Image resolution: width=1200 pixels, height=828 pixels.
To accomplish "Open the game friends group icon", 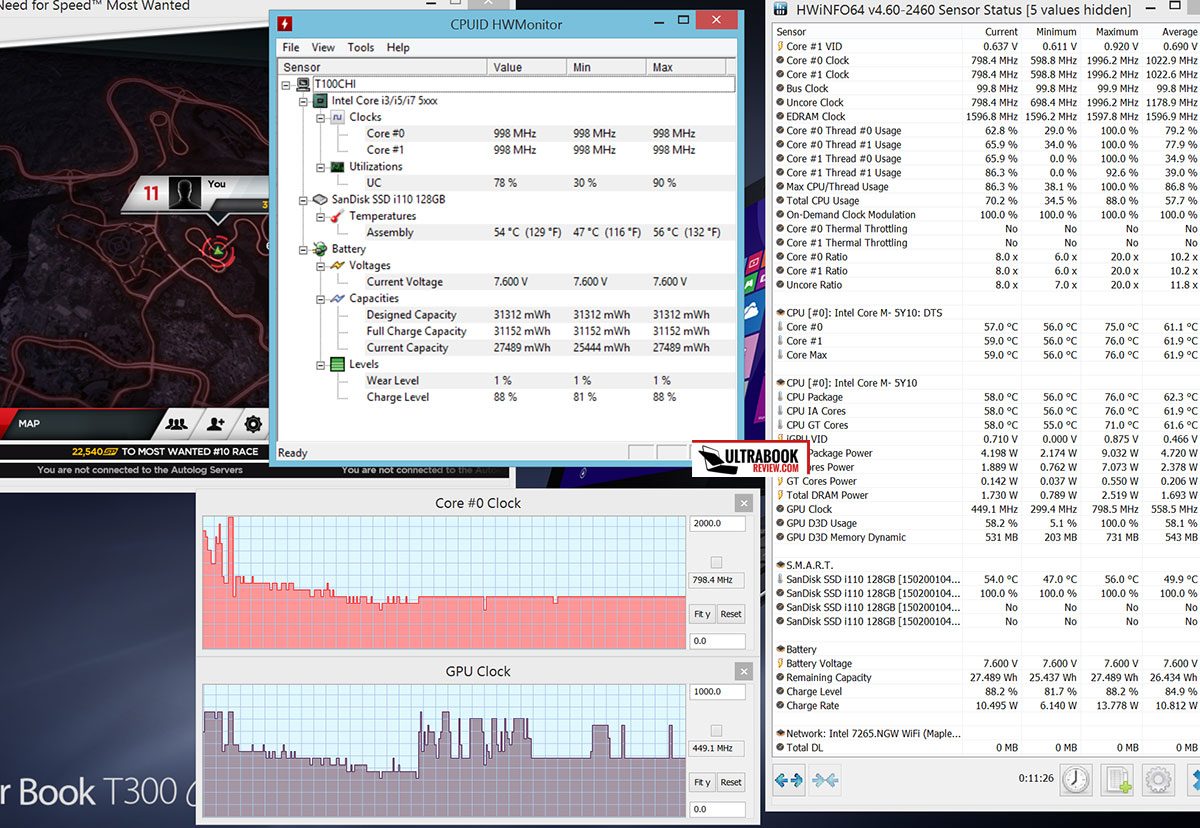I will point(177,424).
